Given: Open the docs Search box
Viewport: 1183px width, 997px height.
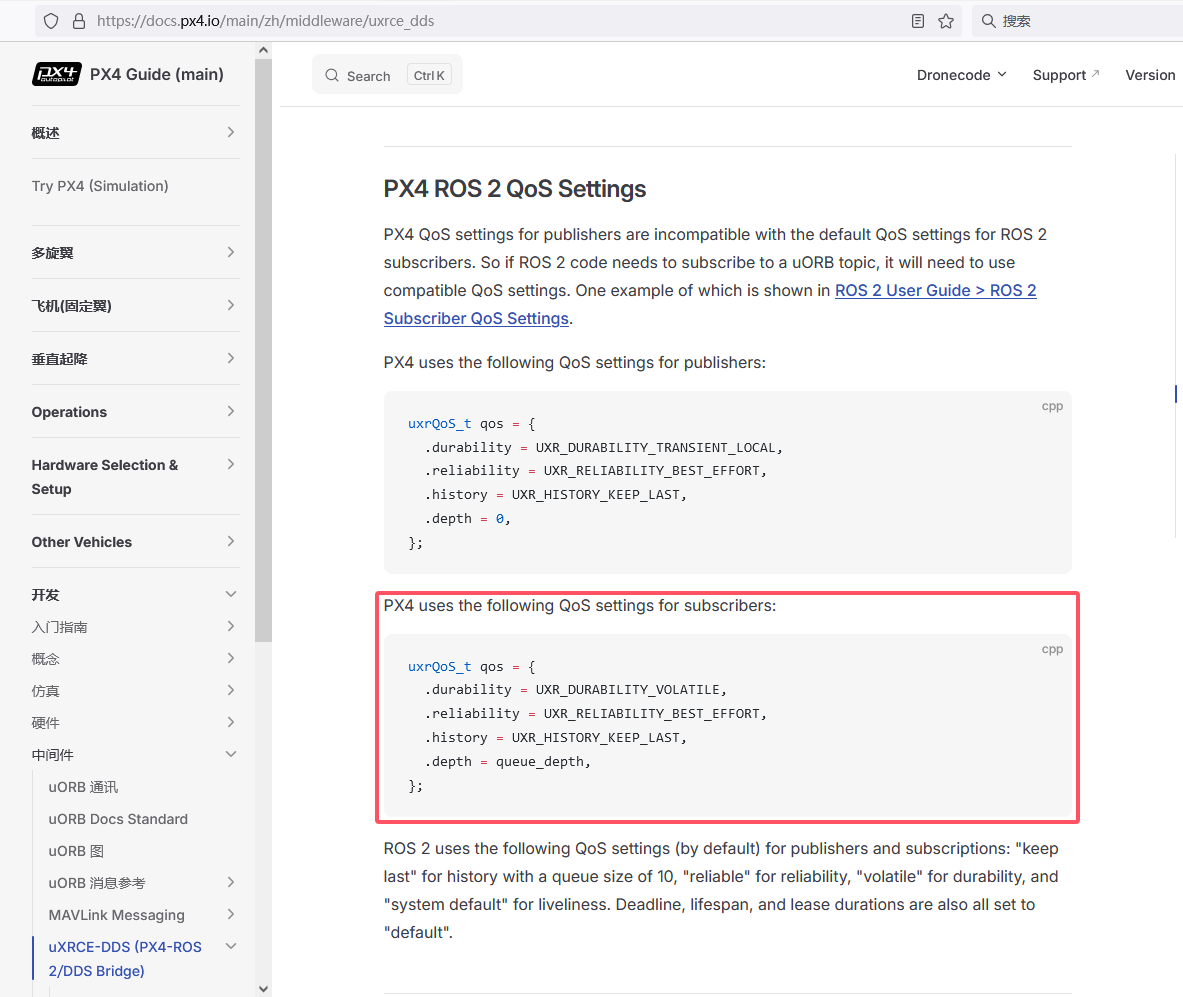Looking at the screenshot, I should click(x=387, y=75).
